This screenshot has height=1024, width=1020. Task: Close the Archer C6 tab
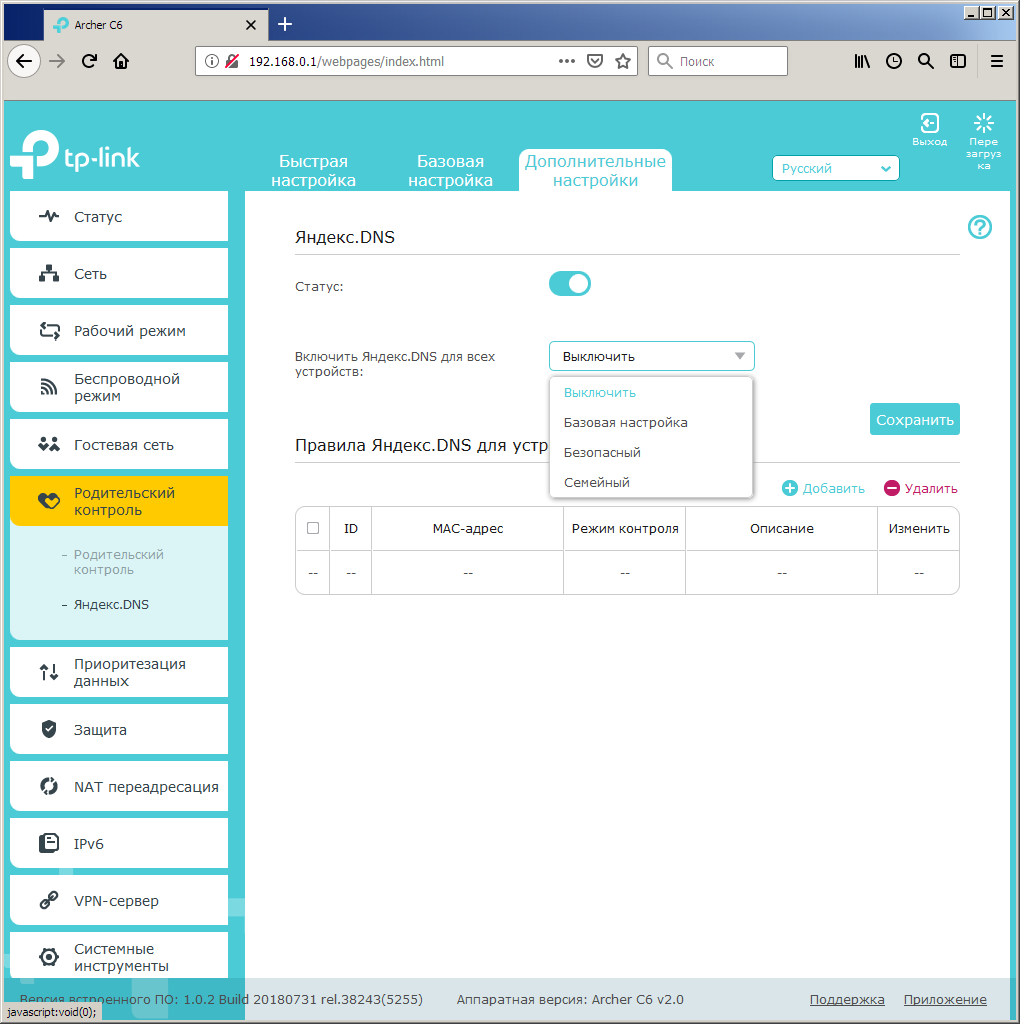click(x=251, y=25)
